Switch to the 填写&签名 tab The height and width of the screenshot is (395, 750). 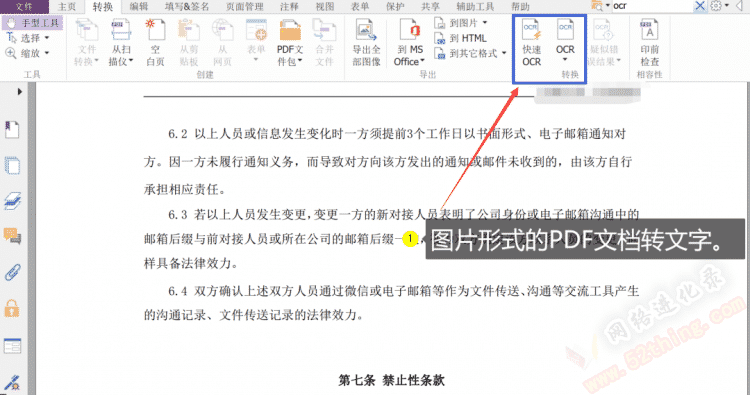tap(187, 7)
